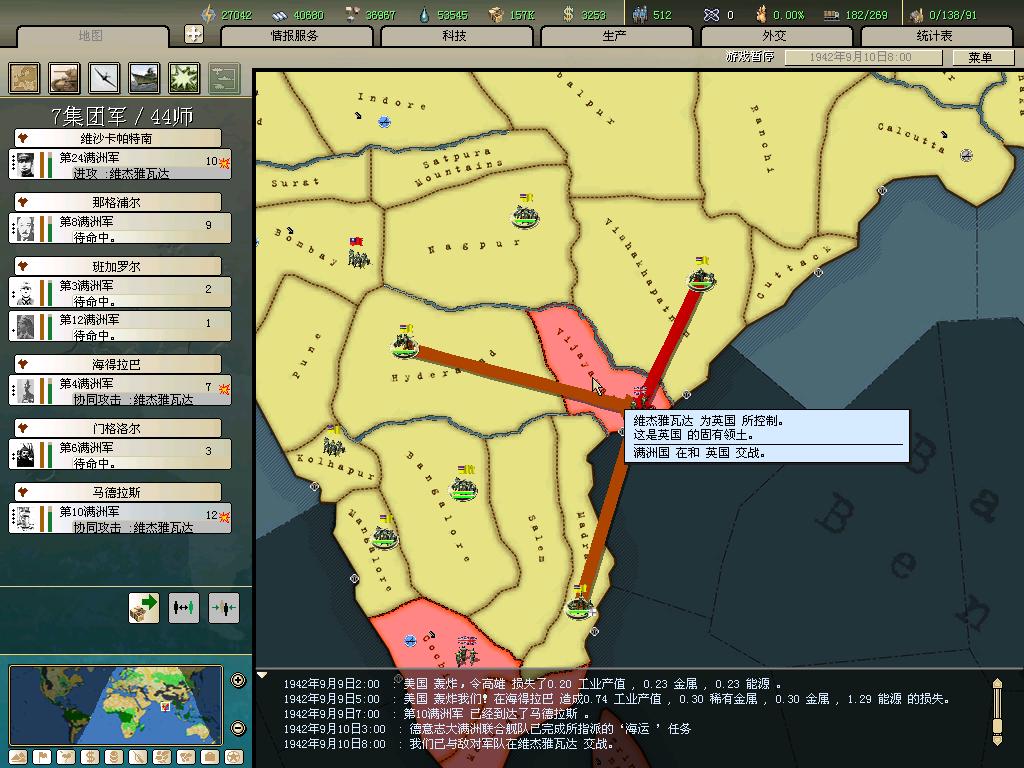Click the supply convoy crate button

[x=144, y=607]
